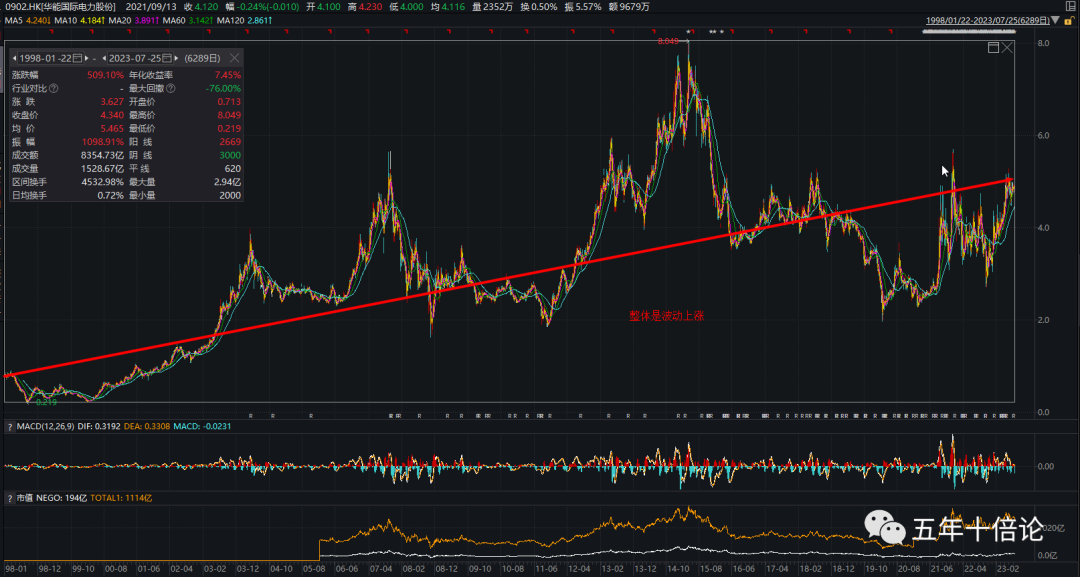Step the start date 1998-01-22 backward

[x=14, y=59]
